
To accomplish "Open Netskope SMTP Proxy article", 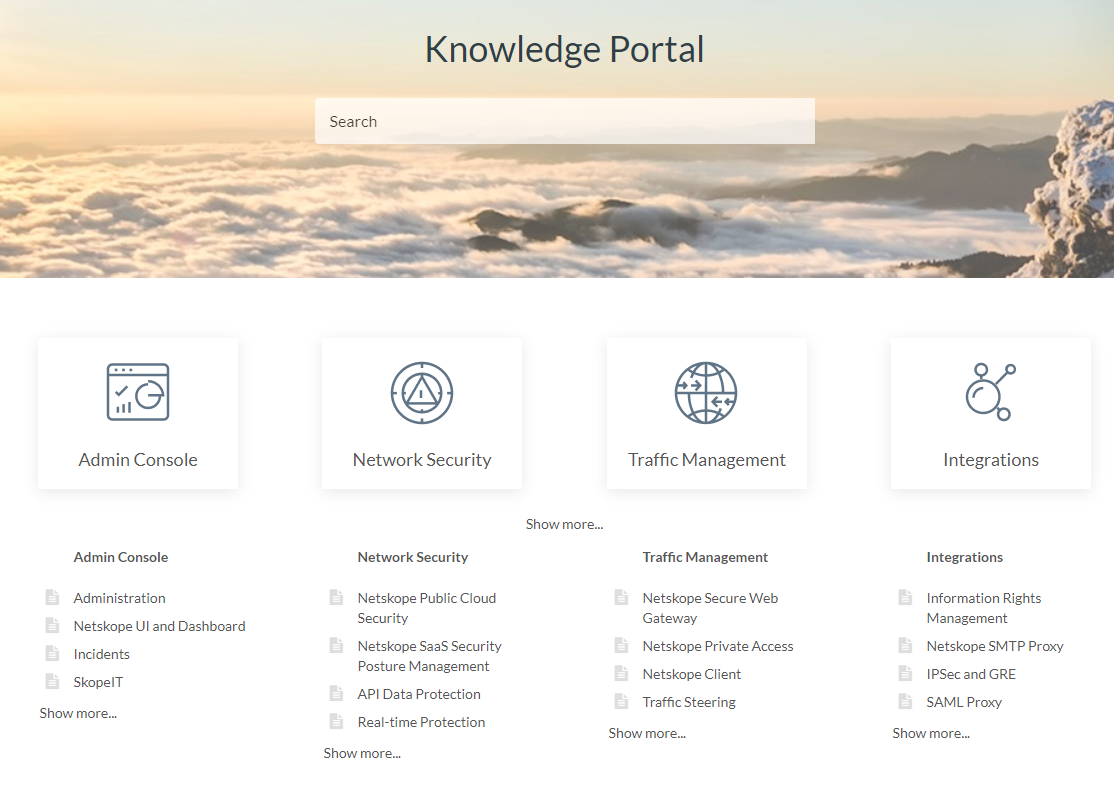I will click(995, 646).
